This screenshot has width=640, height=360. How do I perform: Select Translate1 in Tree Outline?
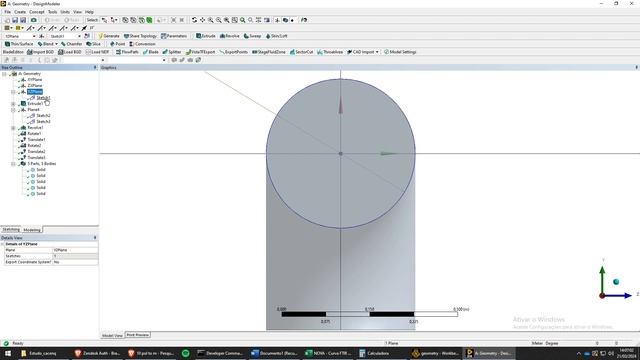[36, 140]
